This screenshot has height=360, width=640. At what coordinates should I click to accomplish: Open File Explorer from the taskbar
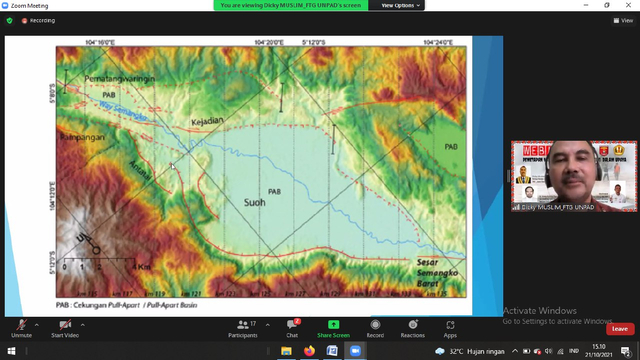coord(286,351)
